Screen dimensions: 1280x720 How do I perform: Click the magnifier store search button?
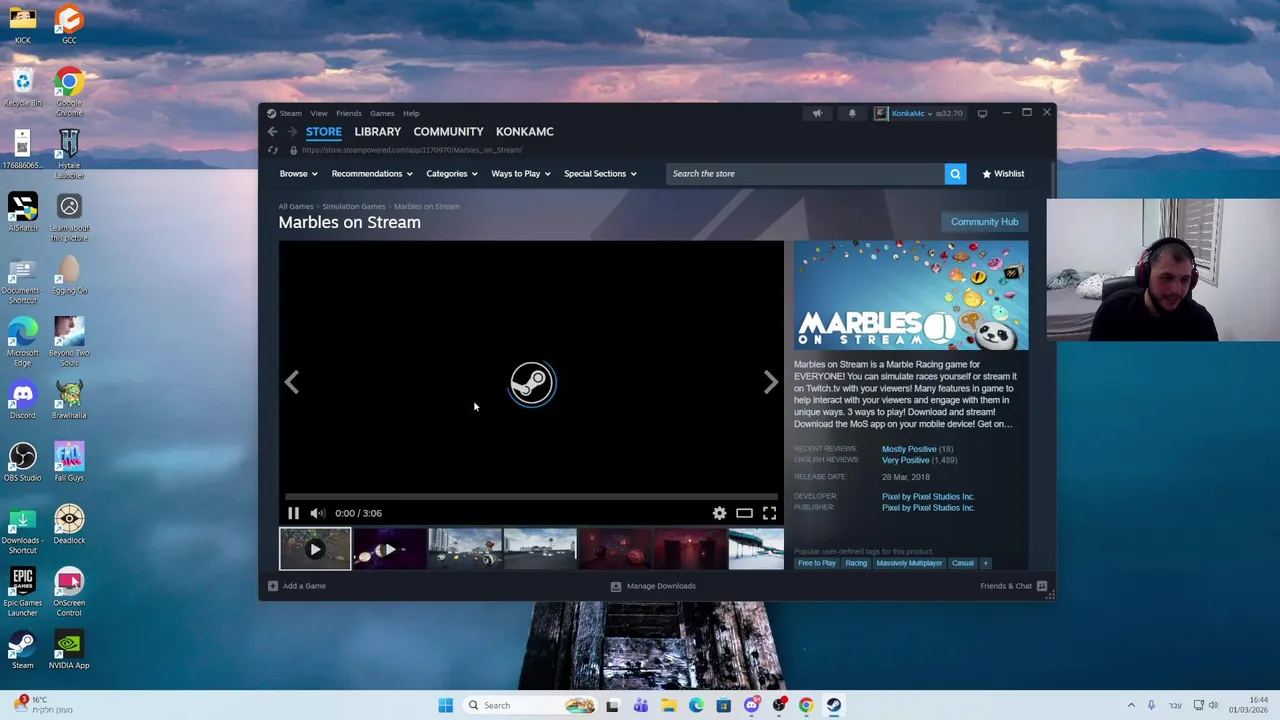click(955, 174)
